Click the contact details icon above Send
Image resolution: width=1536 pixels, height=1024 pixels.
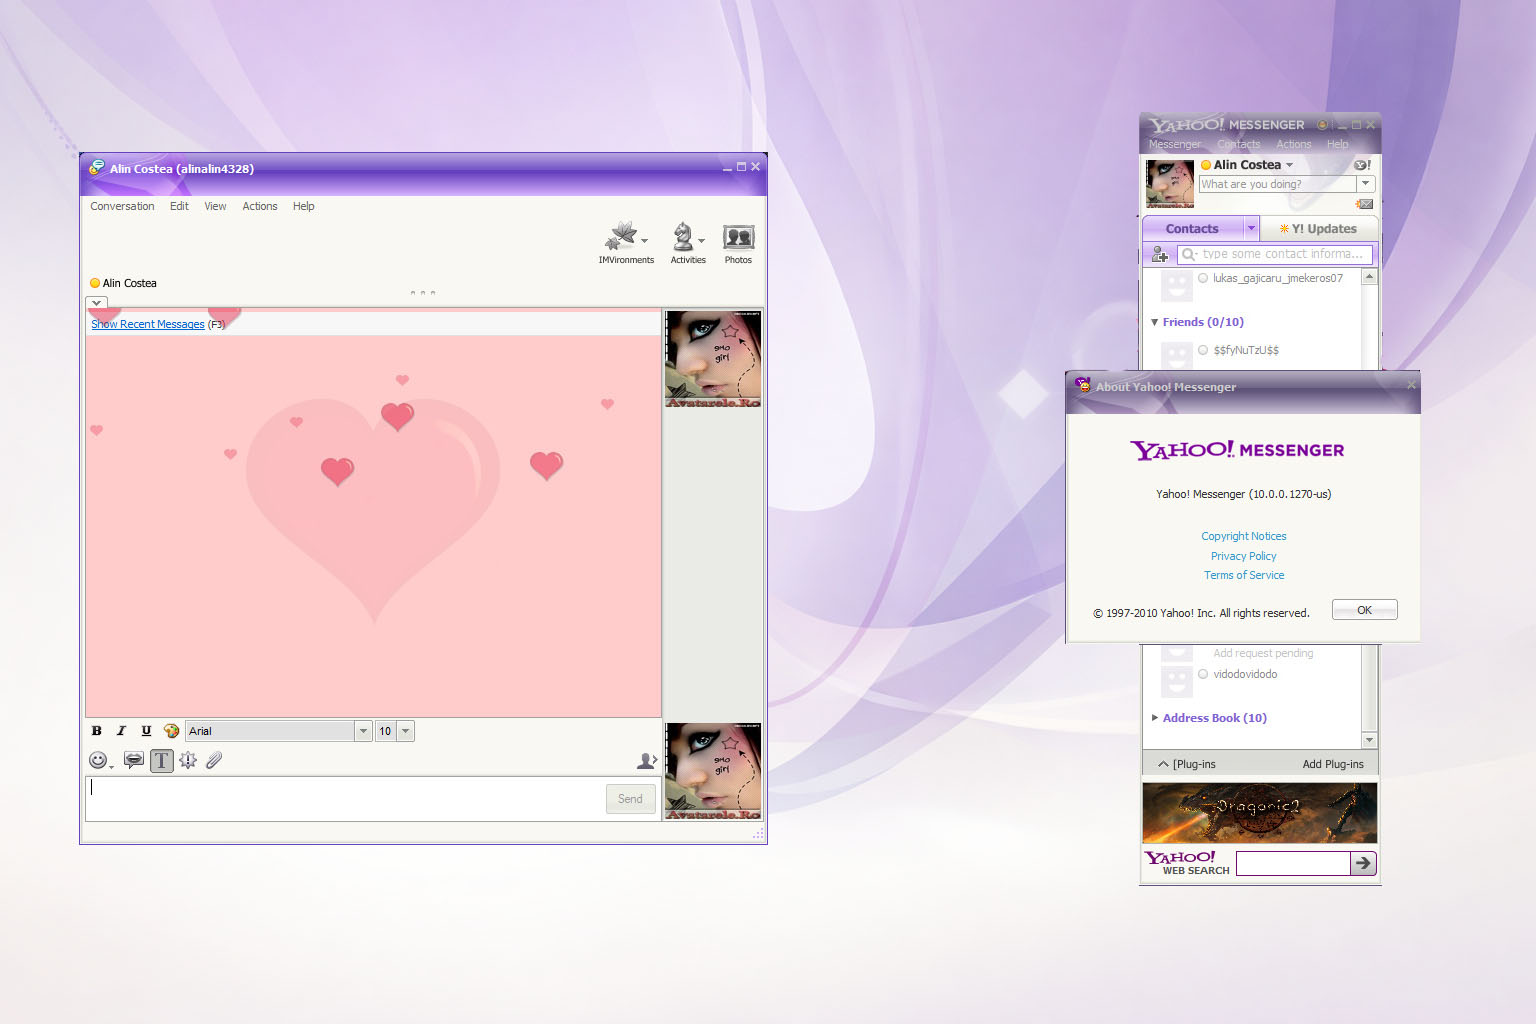(x=647, y=761)
